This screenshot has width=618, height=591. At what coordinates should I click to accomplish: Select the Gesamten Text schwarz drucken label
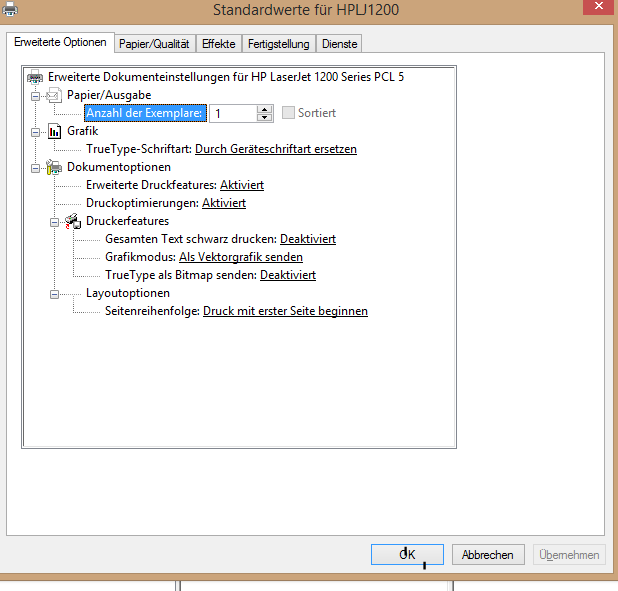coord(191,239)
